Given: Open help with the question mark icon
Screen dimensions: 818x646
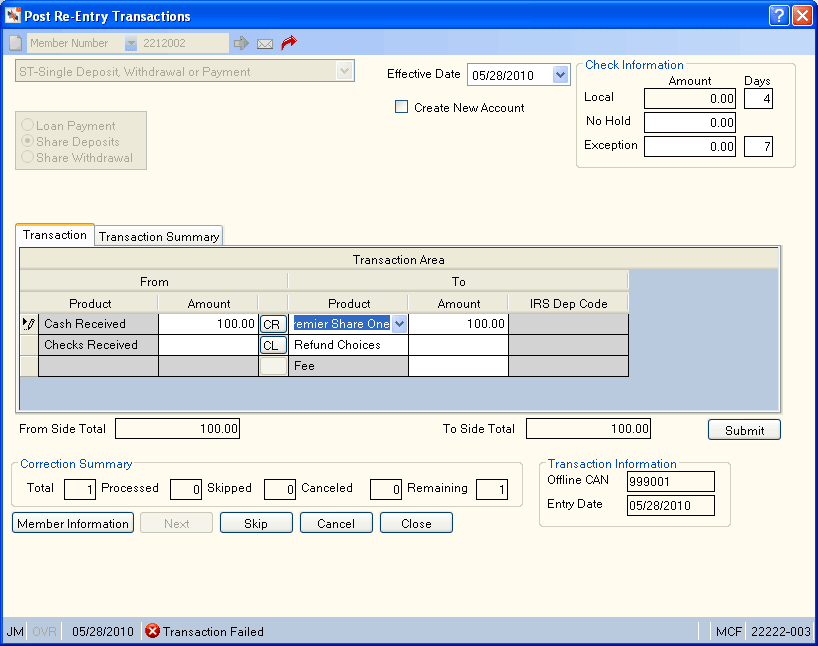Looking at the screenshot, I should [779, 16].
